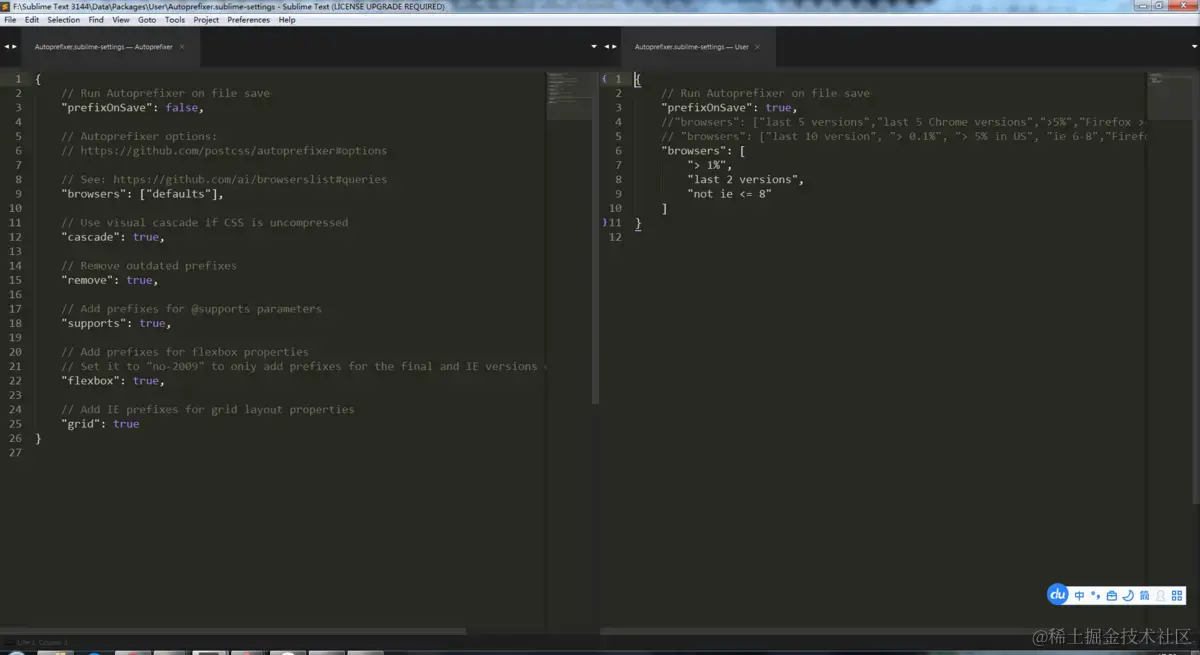Click the "> 1%" entry in User pane

[710, 165]
